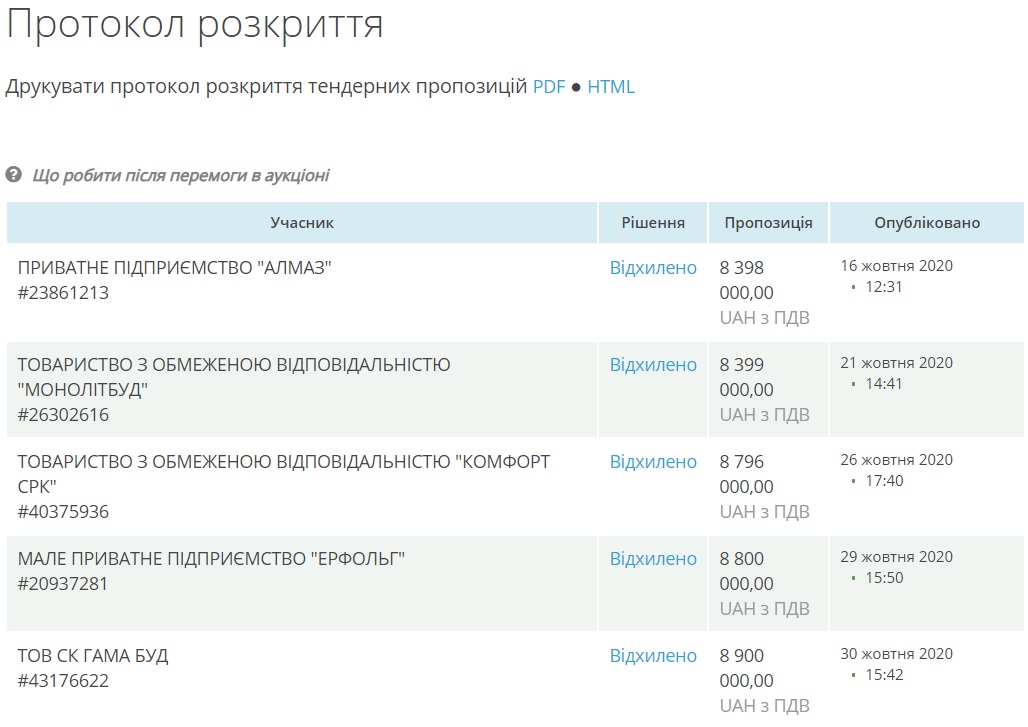Click the 8 796 000,00 proposal amount
Viewport: 1028px width, 727px height.
746,475
